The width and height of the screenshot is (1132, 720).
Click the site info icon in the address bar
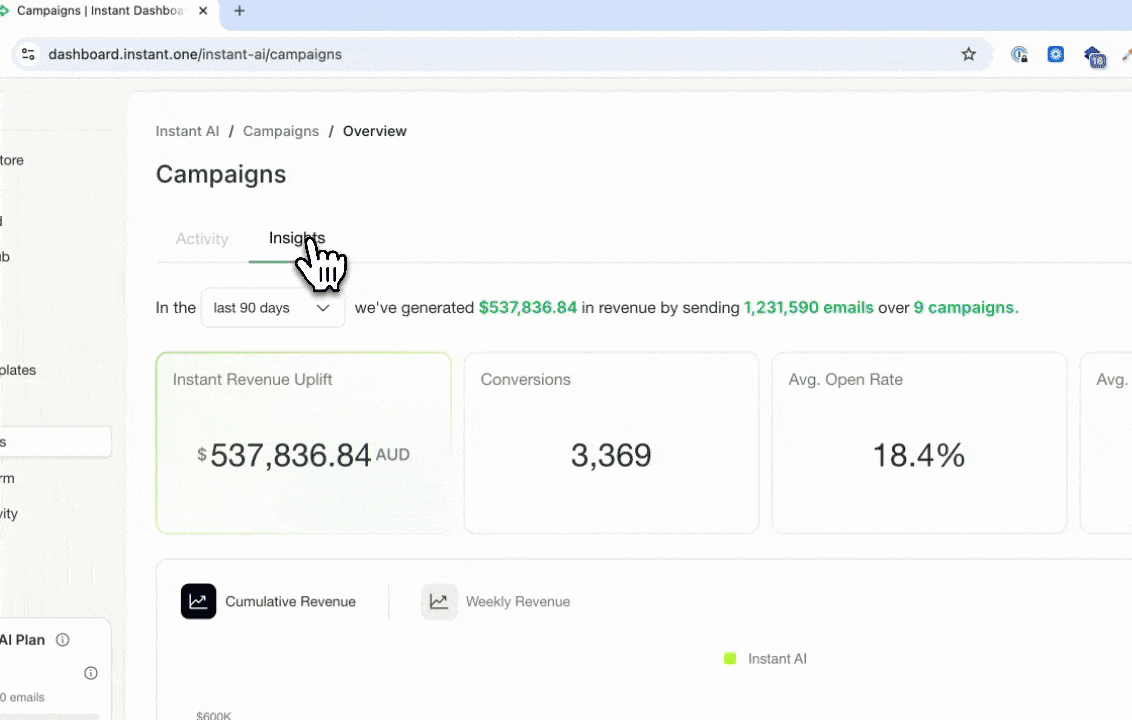pos(28,54)
